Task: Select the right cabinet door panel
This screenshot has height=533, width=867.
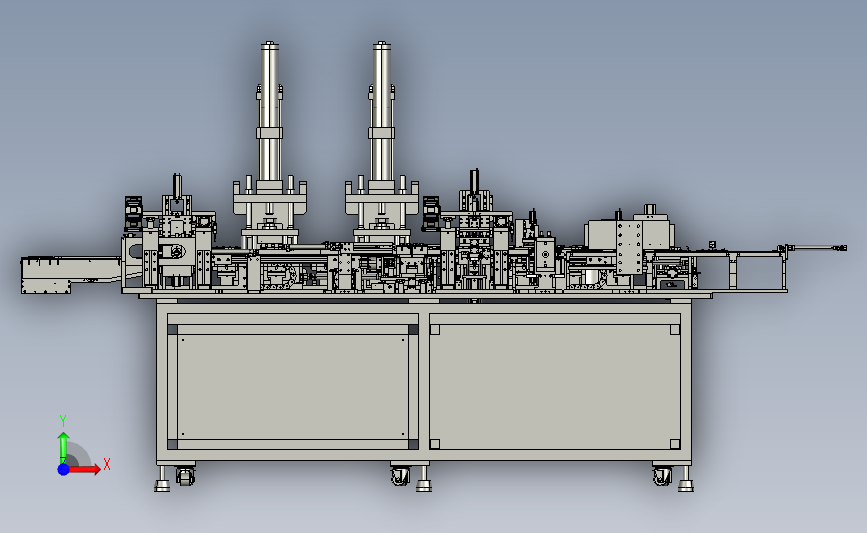Action: [x=555, y=386]
